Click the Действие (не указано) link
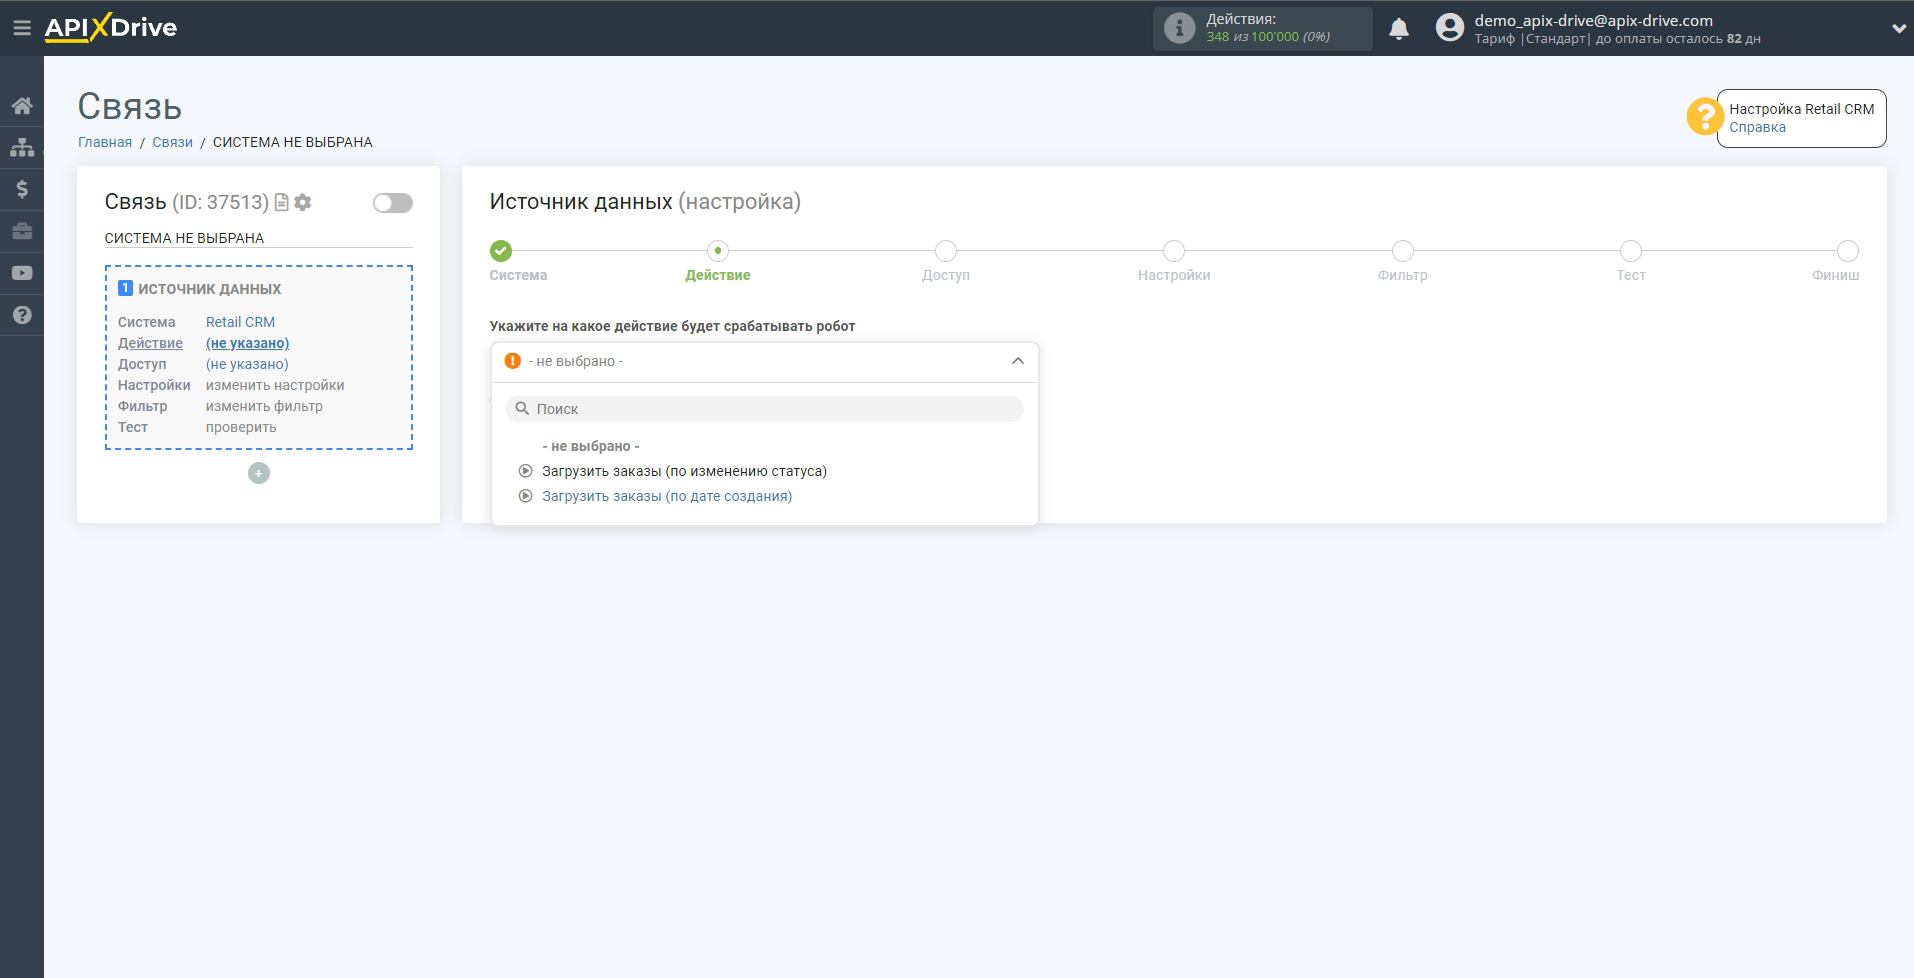 coord(247,343)
